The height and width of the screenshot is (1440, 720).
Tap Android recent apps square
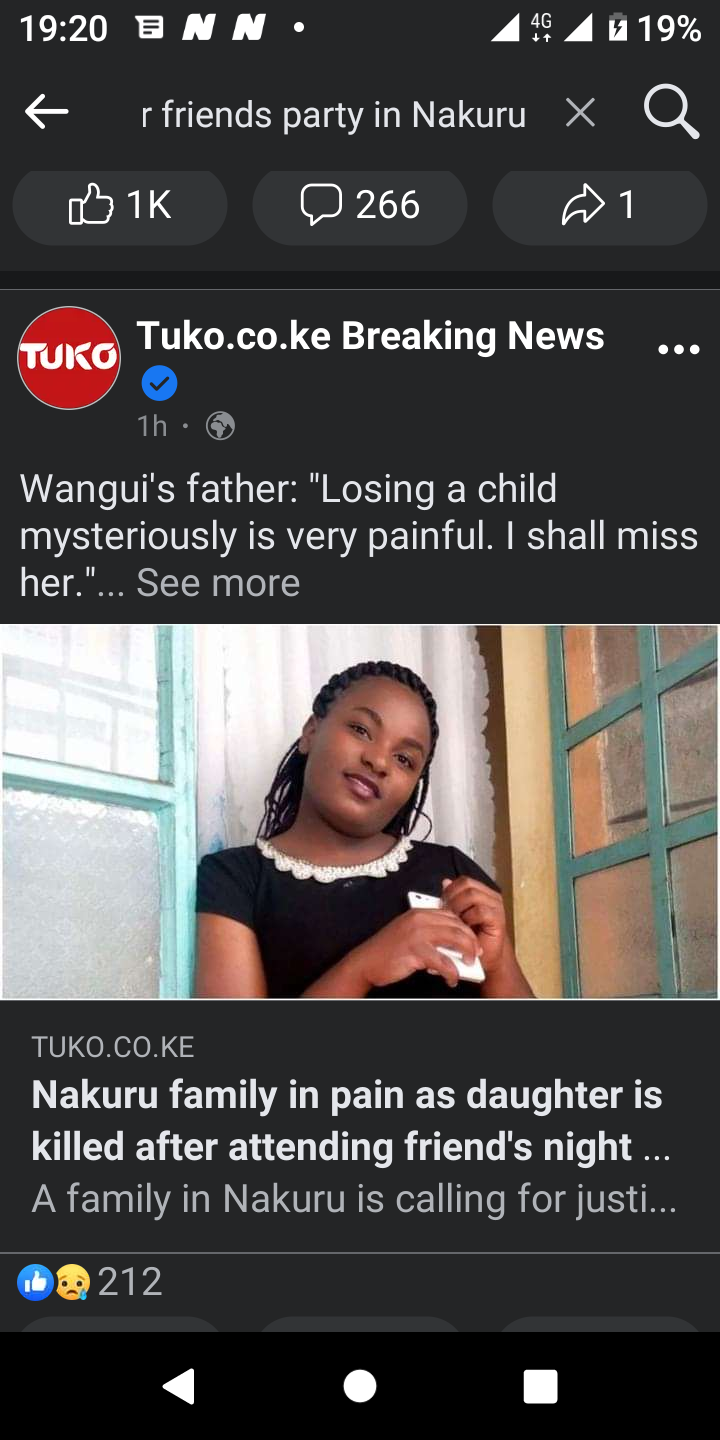click(540, 1387)
